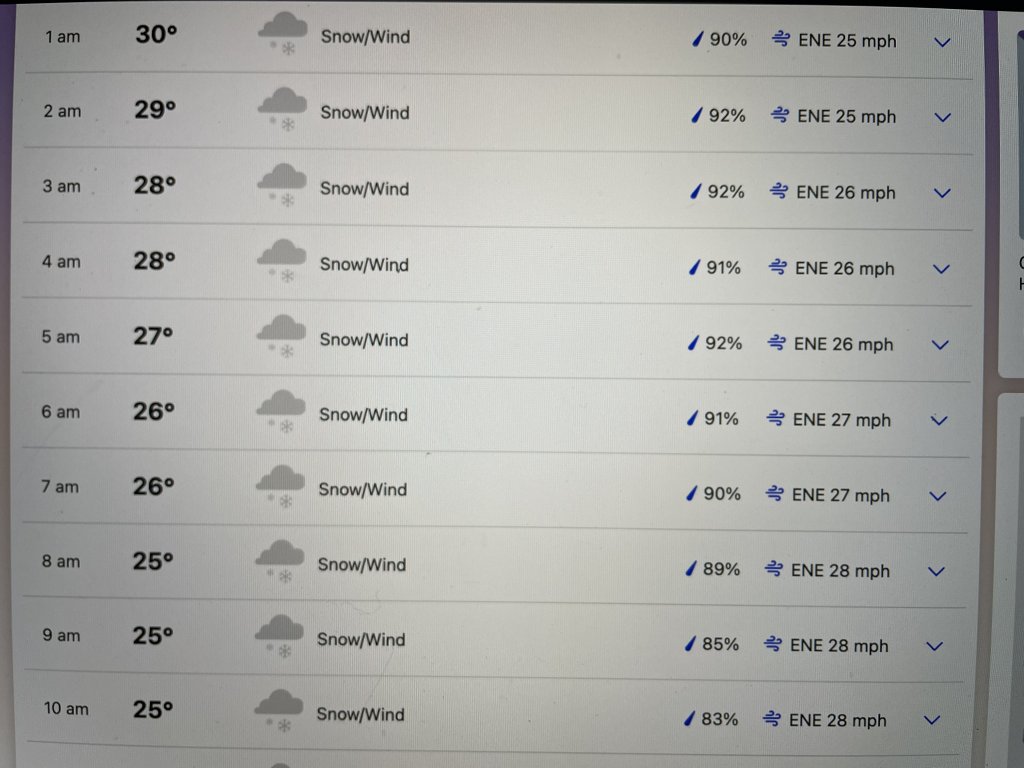1024x768 pixels.
Task: Click the wind icon in 5 am row
Action: point(777,344)
